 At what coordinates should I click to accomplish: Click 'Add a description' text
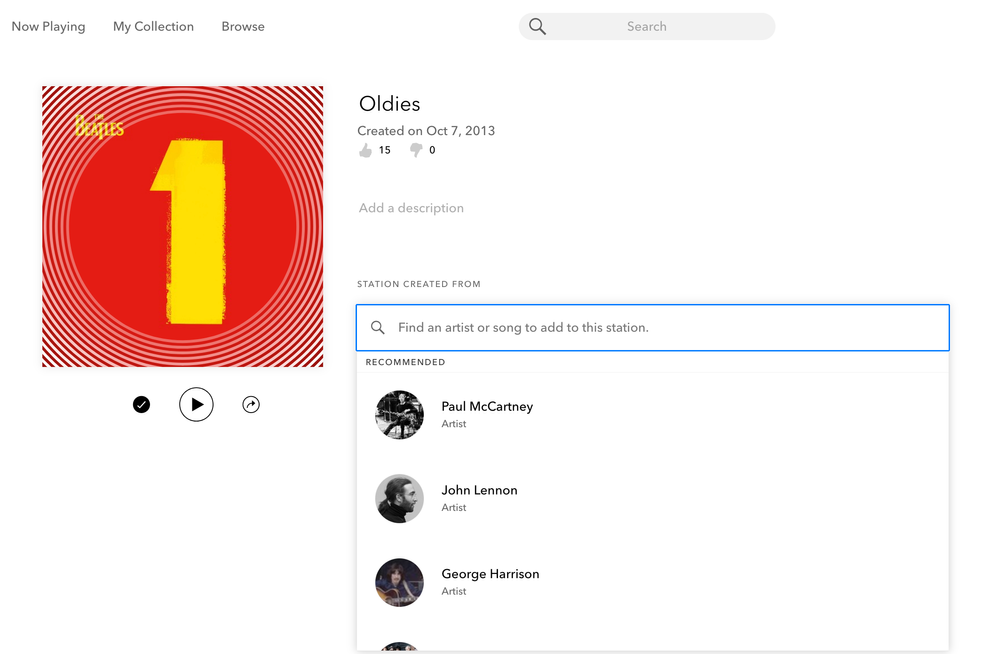[411, 208]
